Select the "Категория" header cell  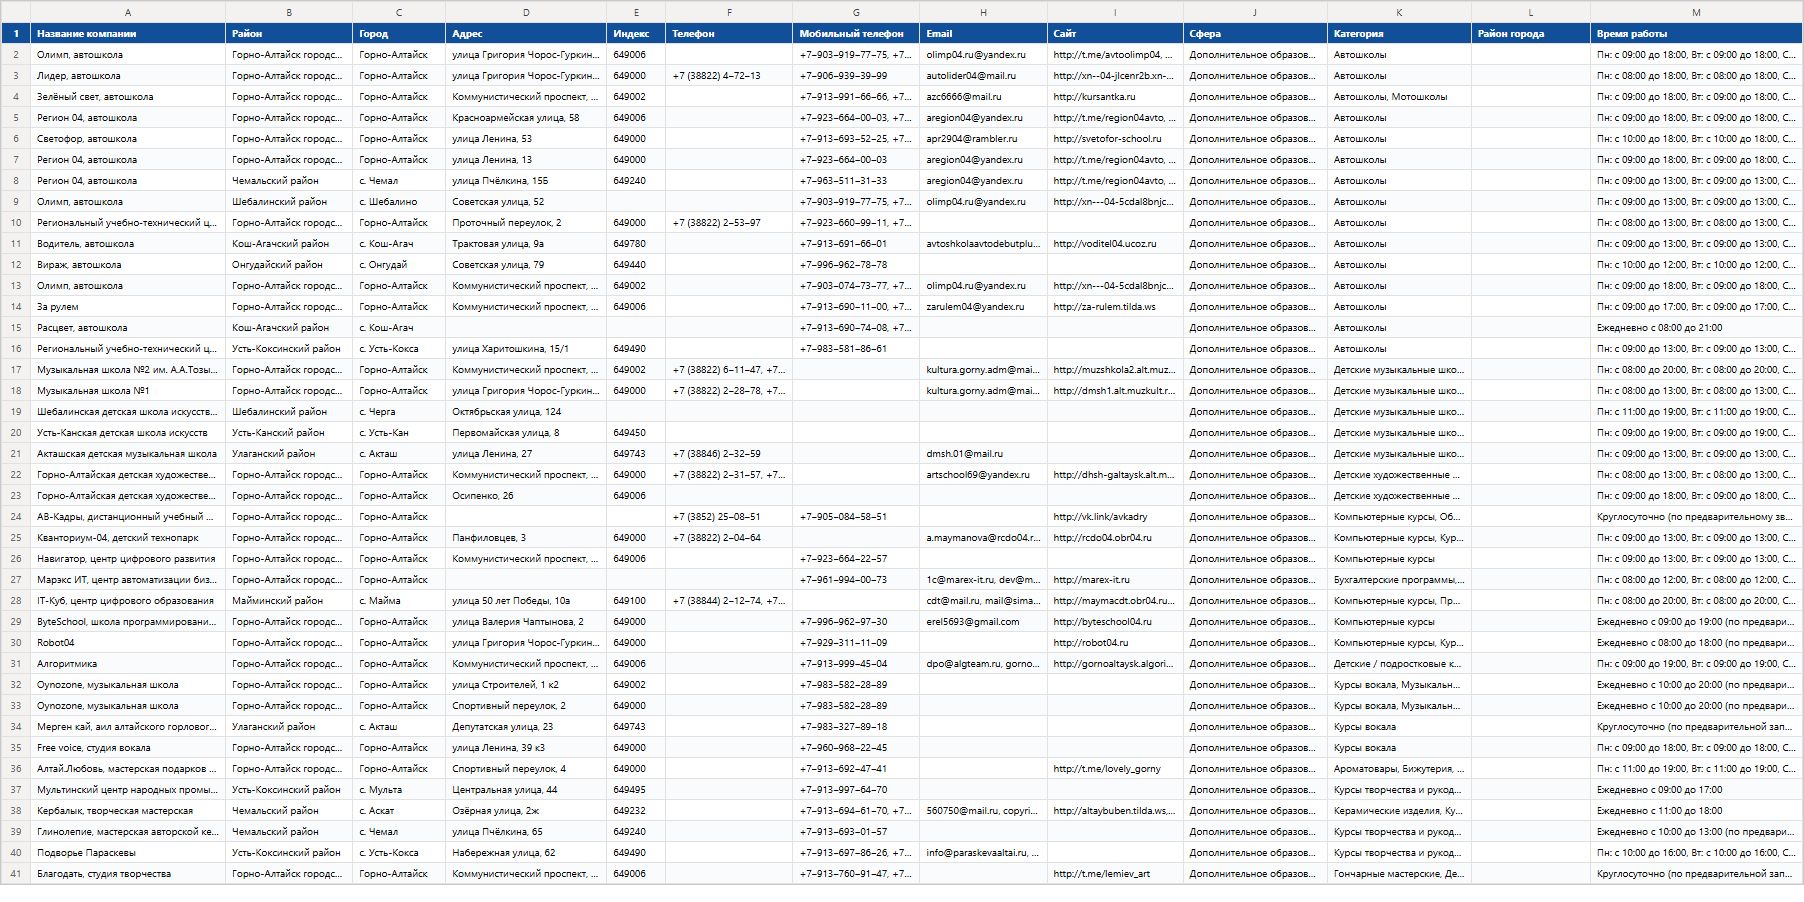pyautogui.click(x=1399, y=33)
